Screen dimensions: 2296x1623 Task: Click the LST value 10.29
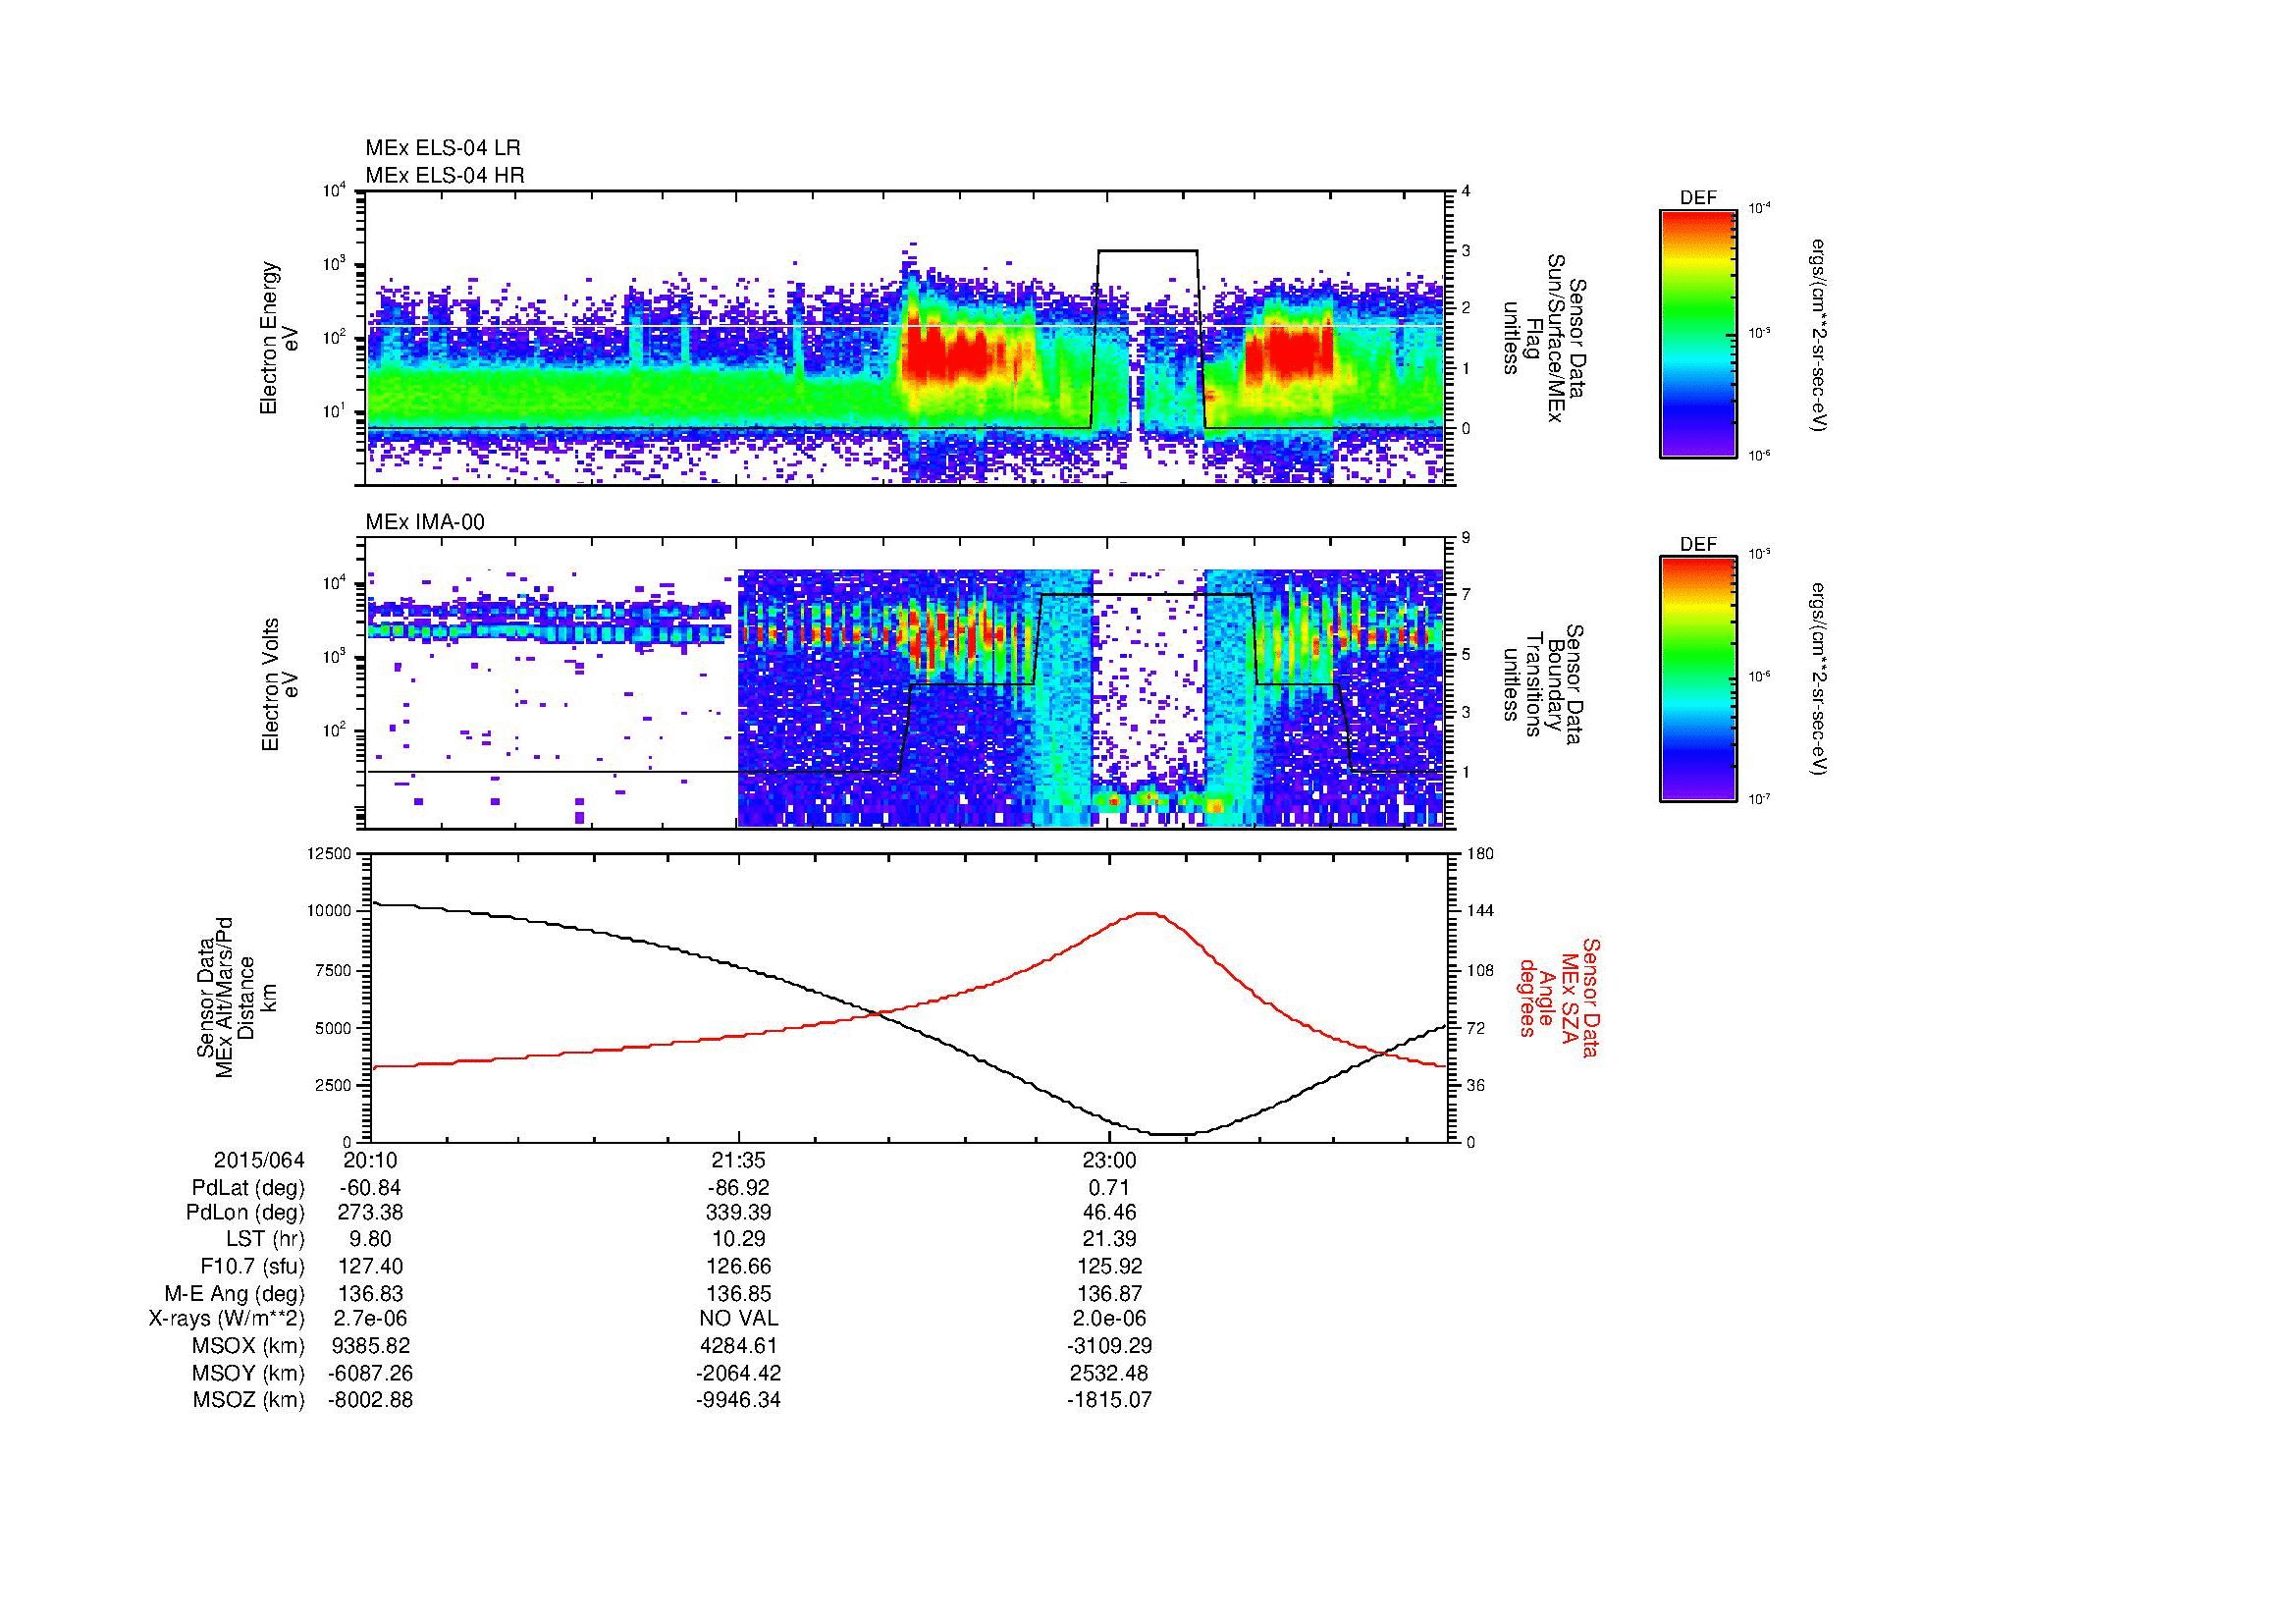click(738, 1240)
